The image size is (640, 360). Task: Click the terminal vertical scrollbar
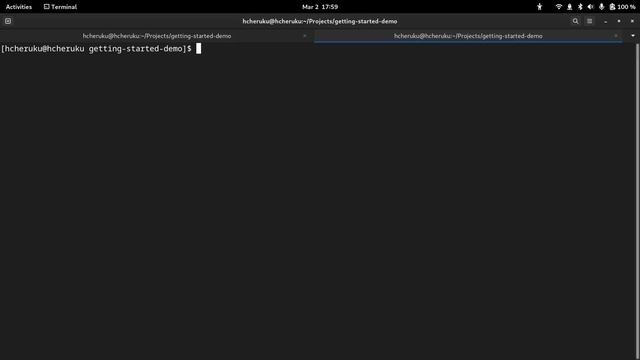[x=638, y=201]
